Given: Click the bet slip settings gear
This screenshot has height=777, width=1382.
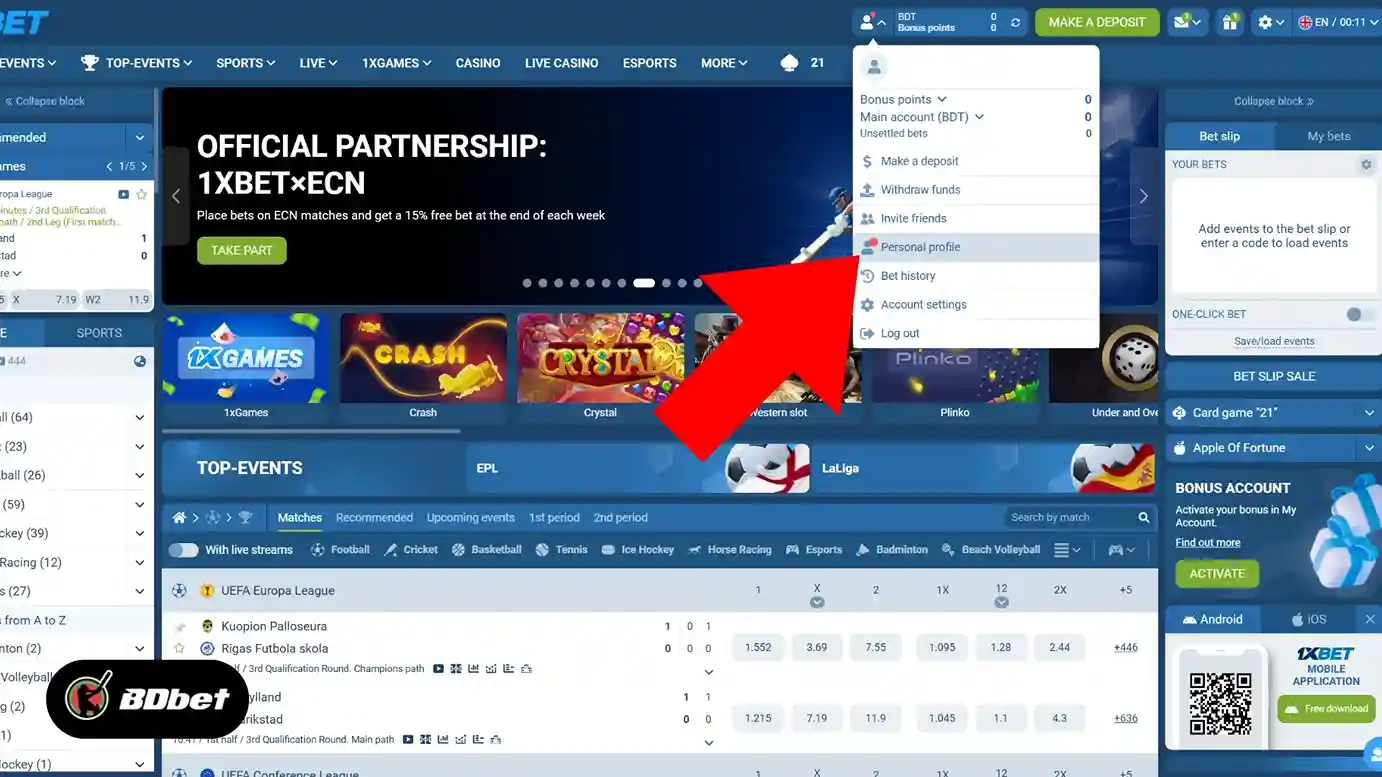Looking at the screenshot, I should [x=1366, y=164].
